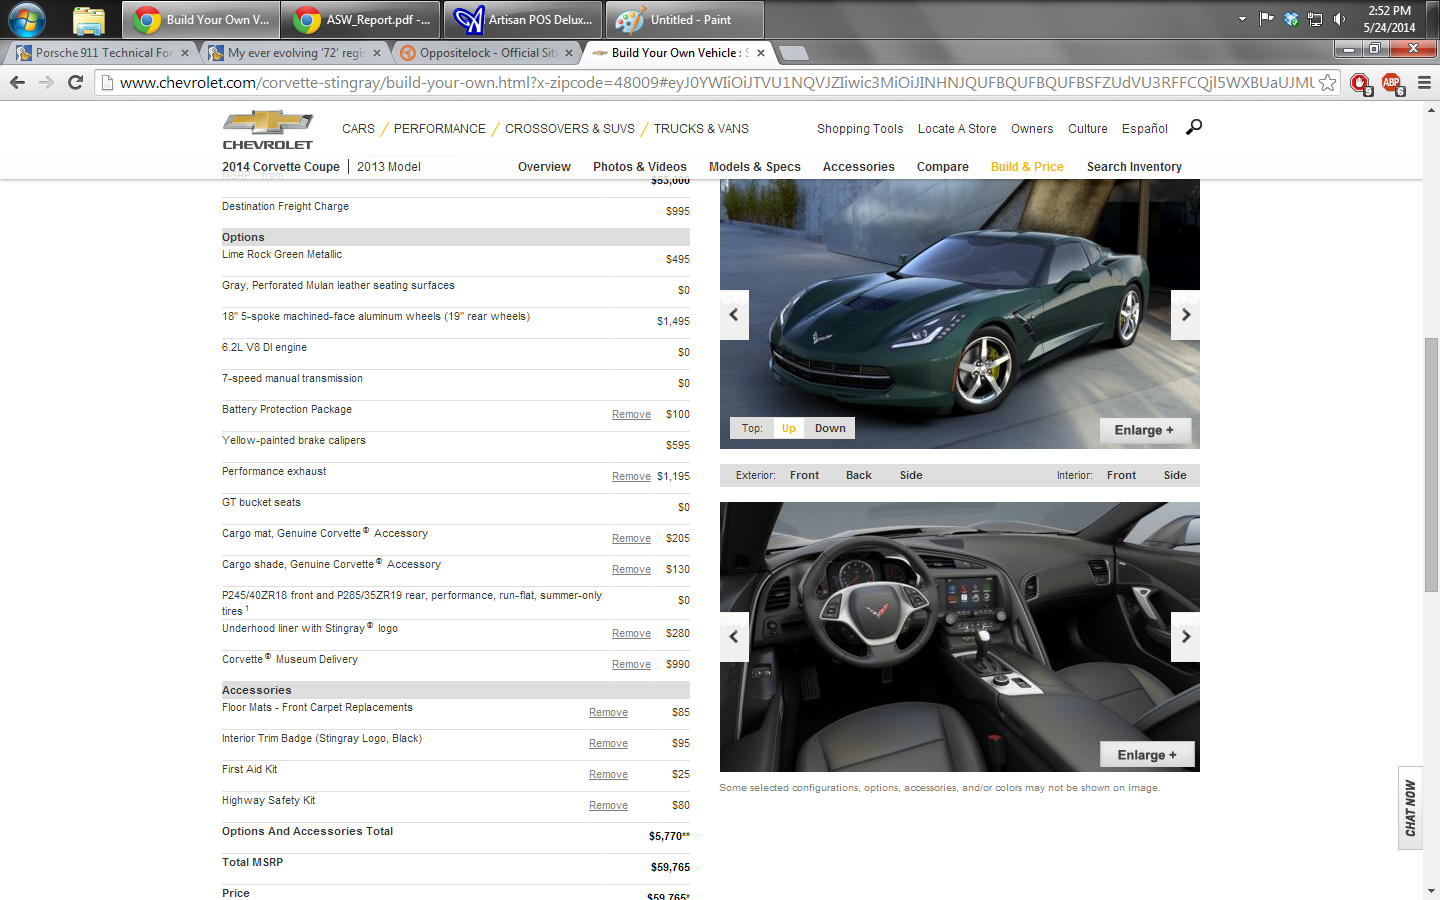Switch to ASW_Report.pdf Chrome taskbar window
This screenshot has height=900, width=1440.
(361, 19)
